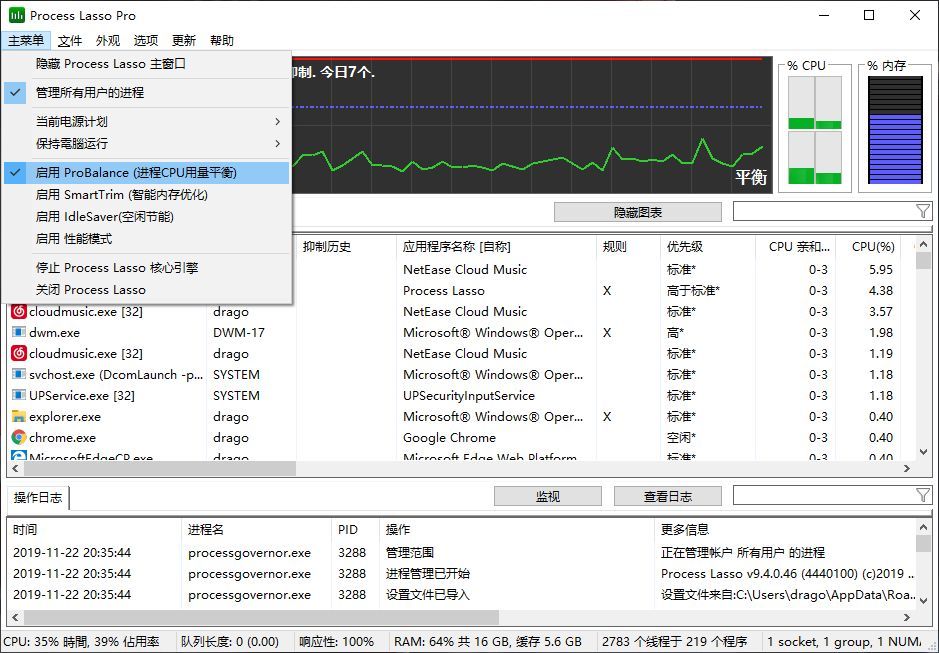Click the svchost.exe process icon

pos(19,374)
